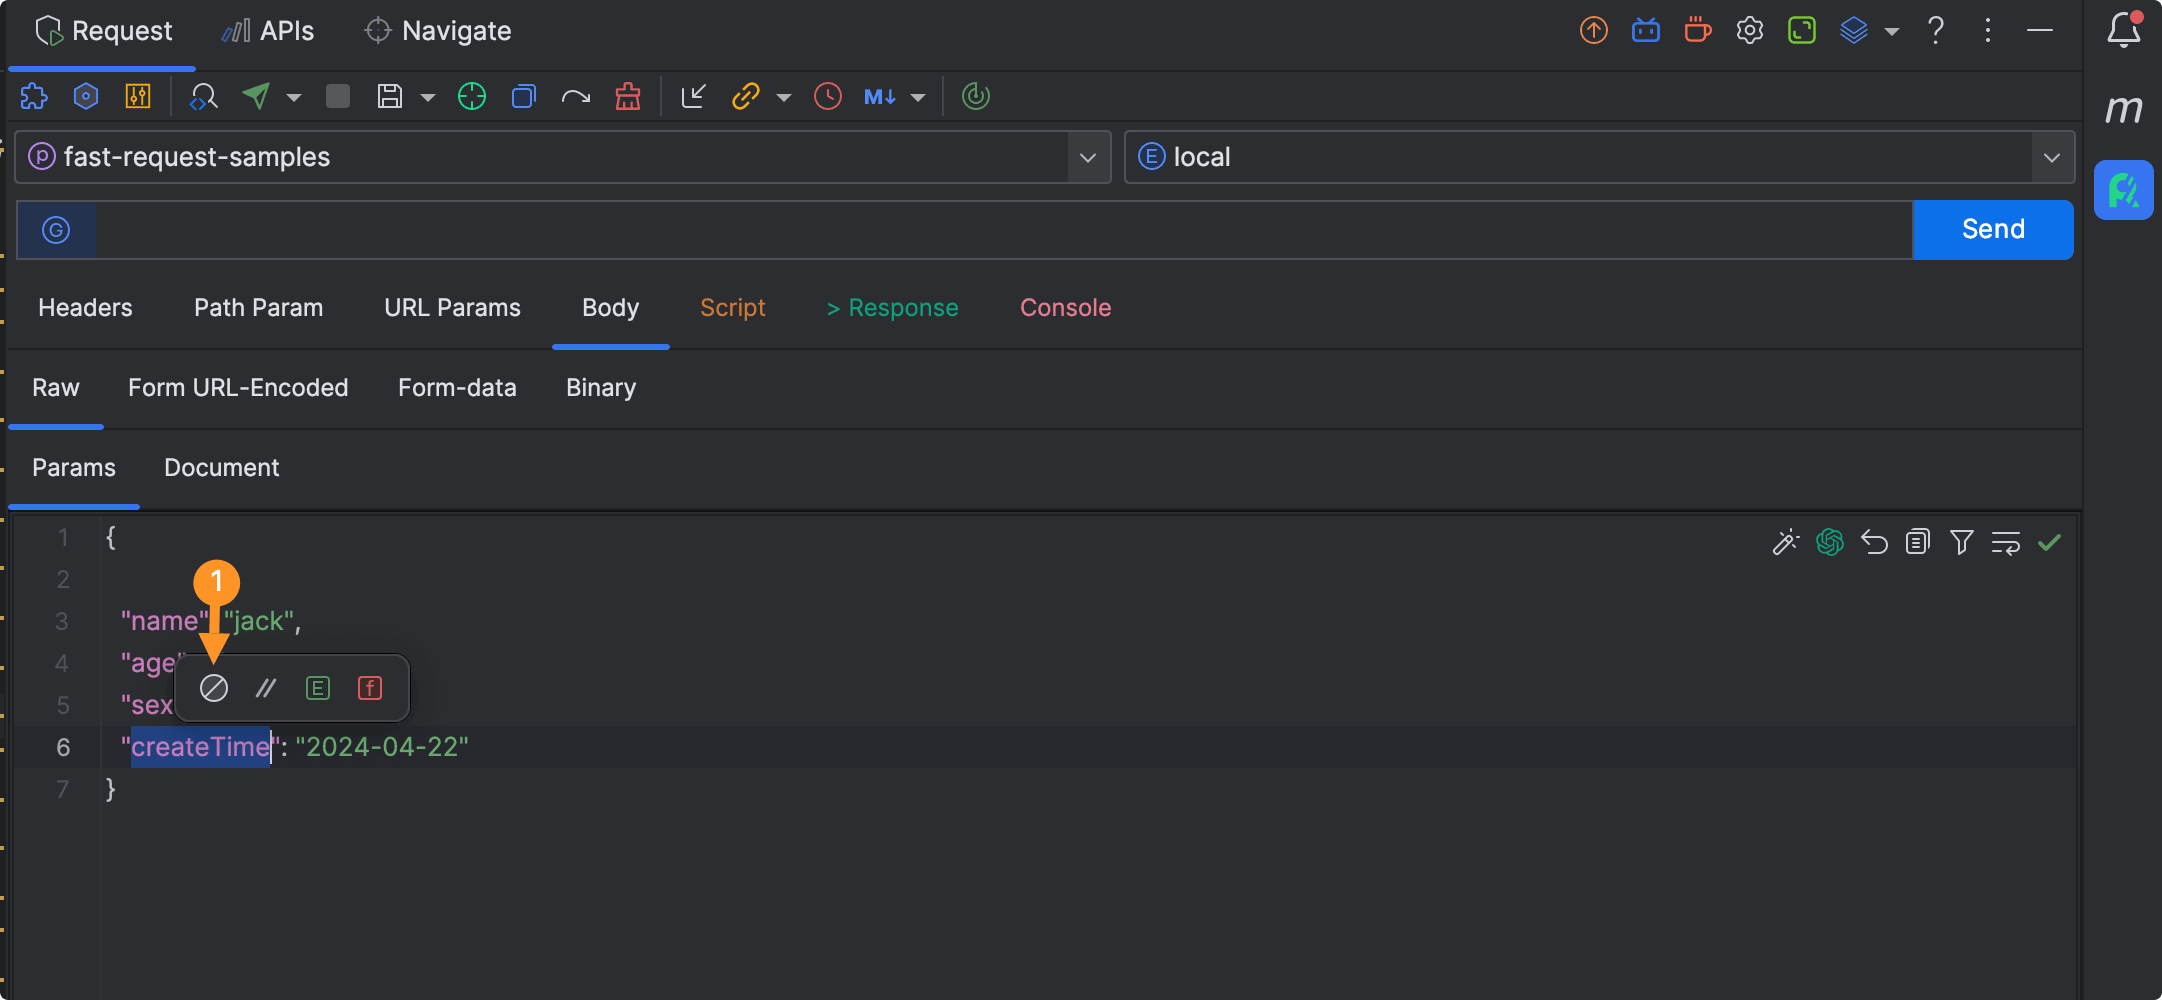Click into the empty request URL field
Screen dimensions: 2162x1000
tap(1000, 231)
